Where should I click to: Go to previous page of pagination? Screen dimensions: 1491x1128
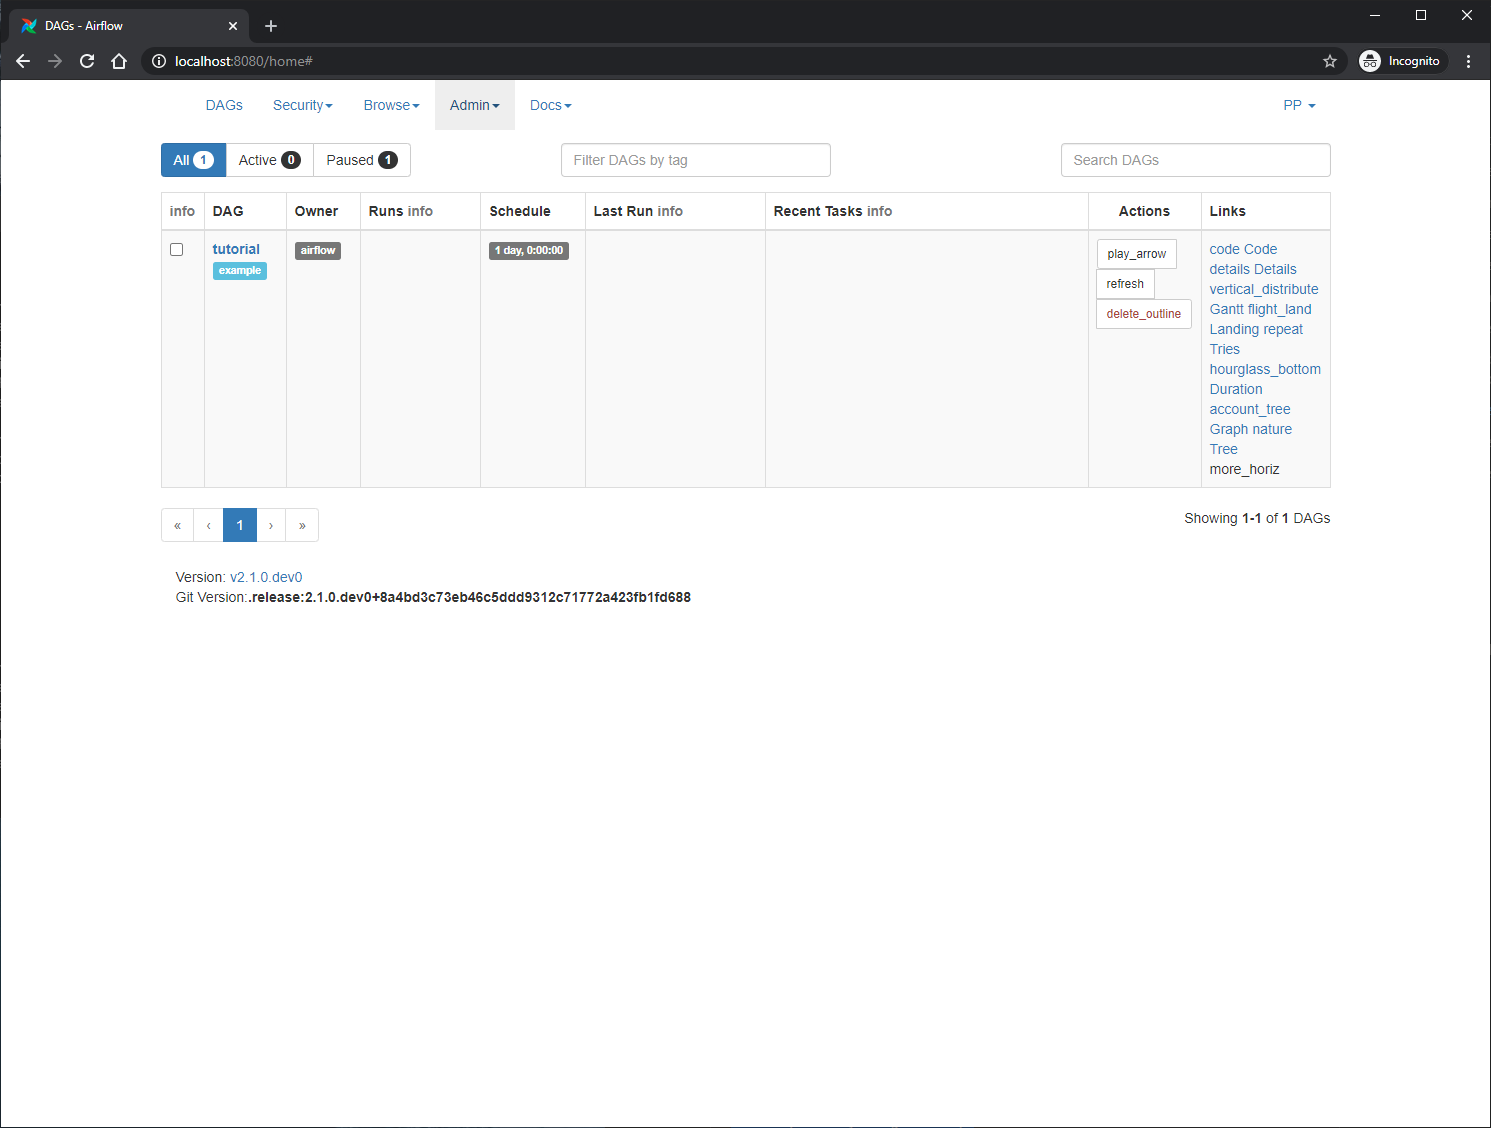pos(208,525)
